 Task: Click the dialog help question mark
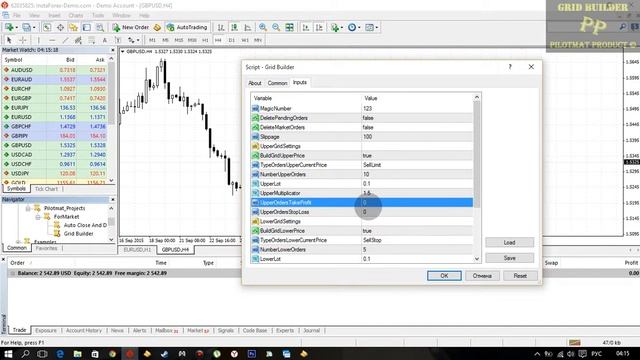(510, 67)
